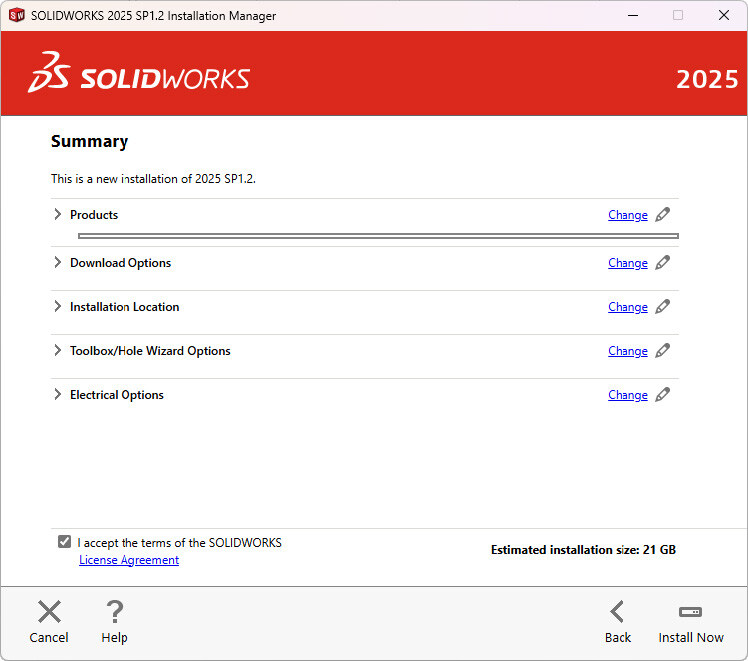Click the pencil icon for Toolbox/Hole Wizard Options
The width and height of the screenshot is (748, 661).
click(662, 351)
